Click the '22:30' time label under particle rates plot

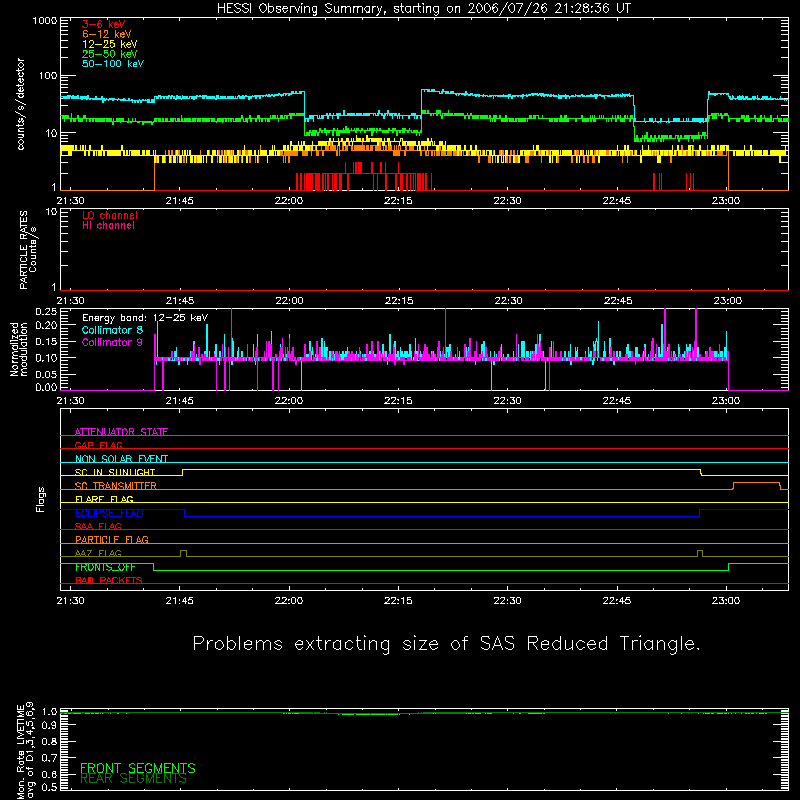[508, 301]
